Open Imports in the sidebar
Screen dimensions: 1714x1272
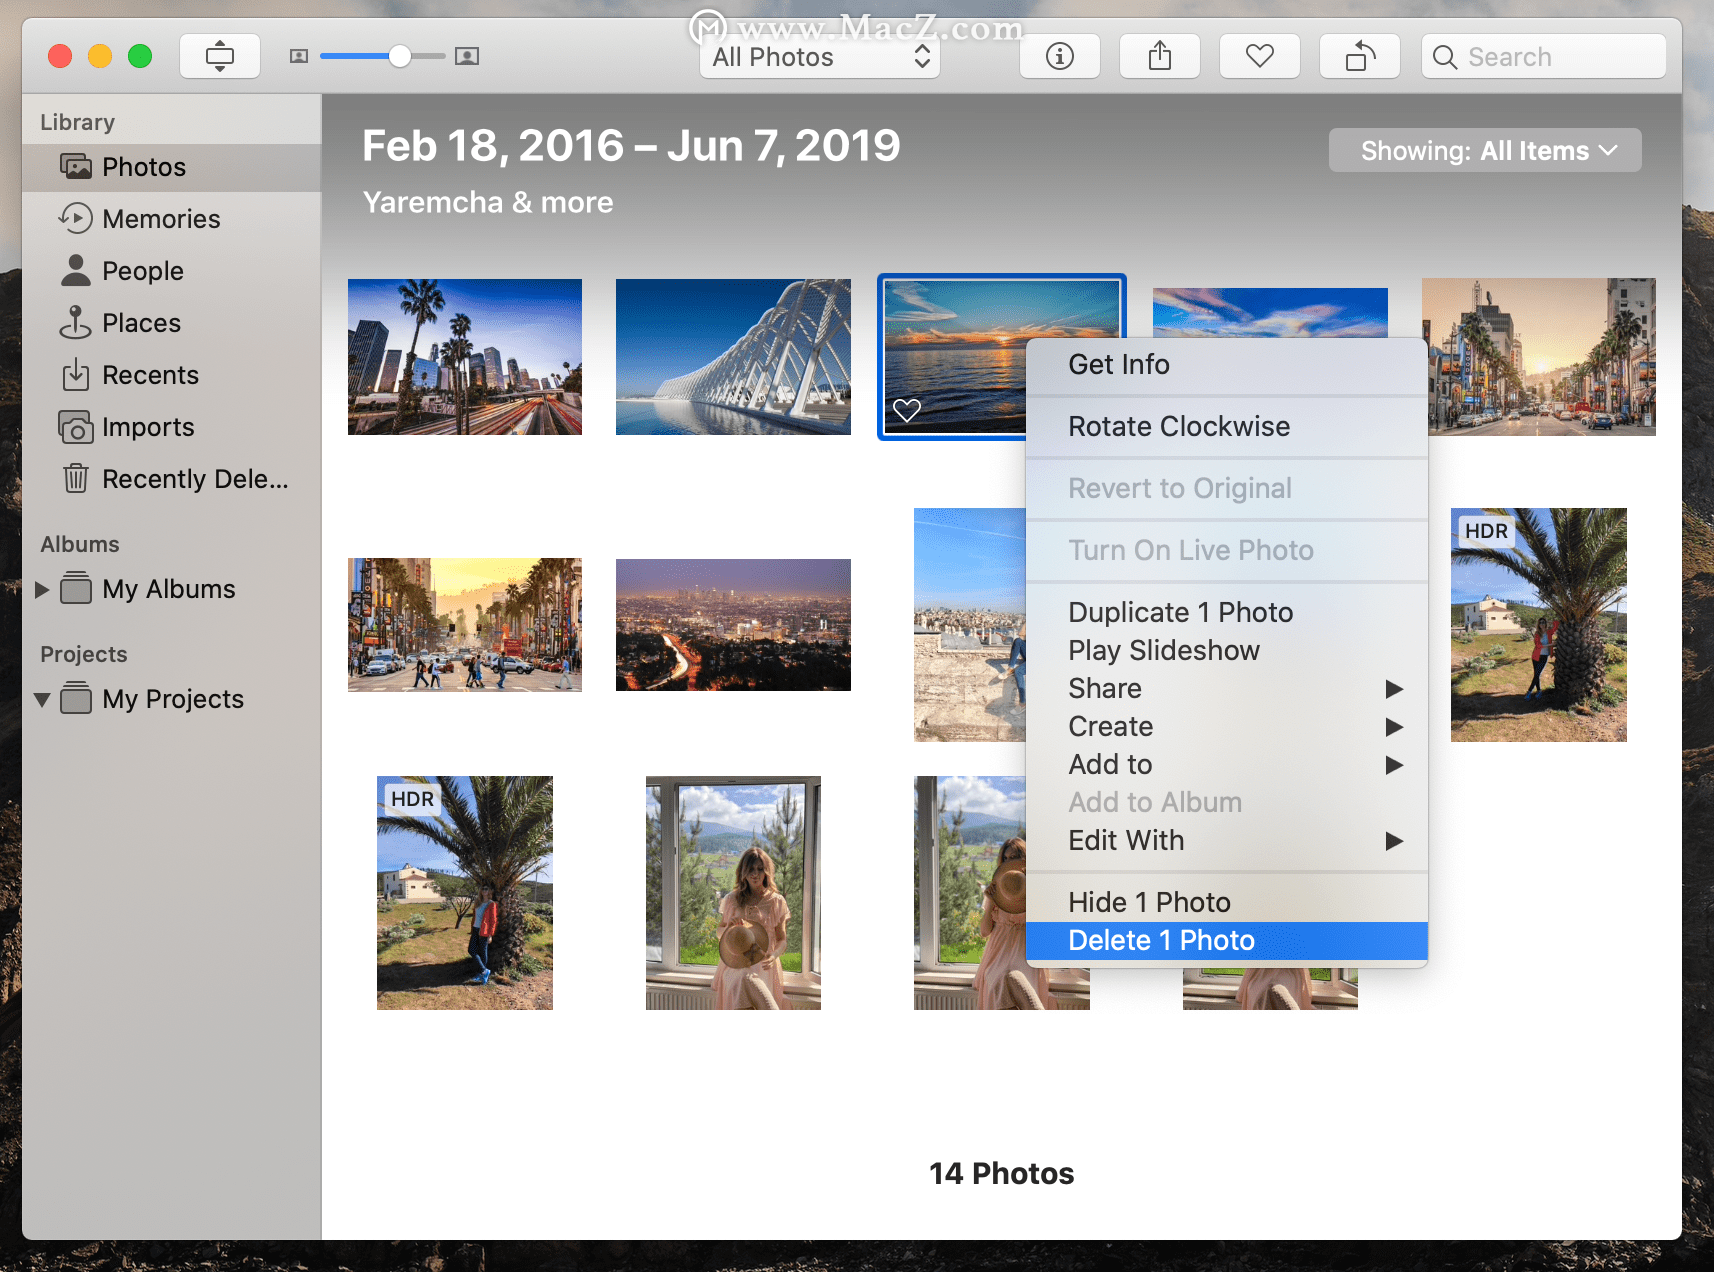coord(172,427)
